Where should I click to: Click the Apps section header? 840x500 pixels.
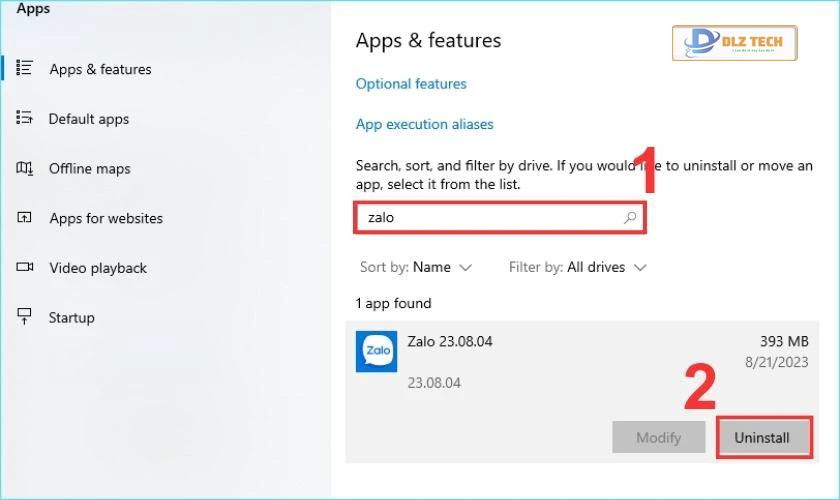33,9
